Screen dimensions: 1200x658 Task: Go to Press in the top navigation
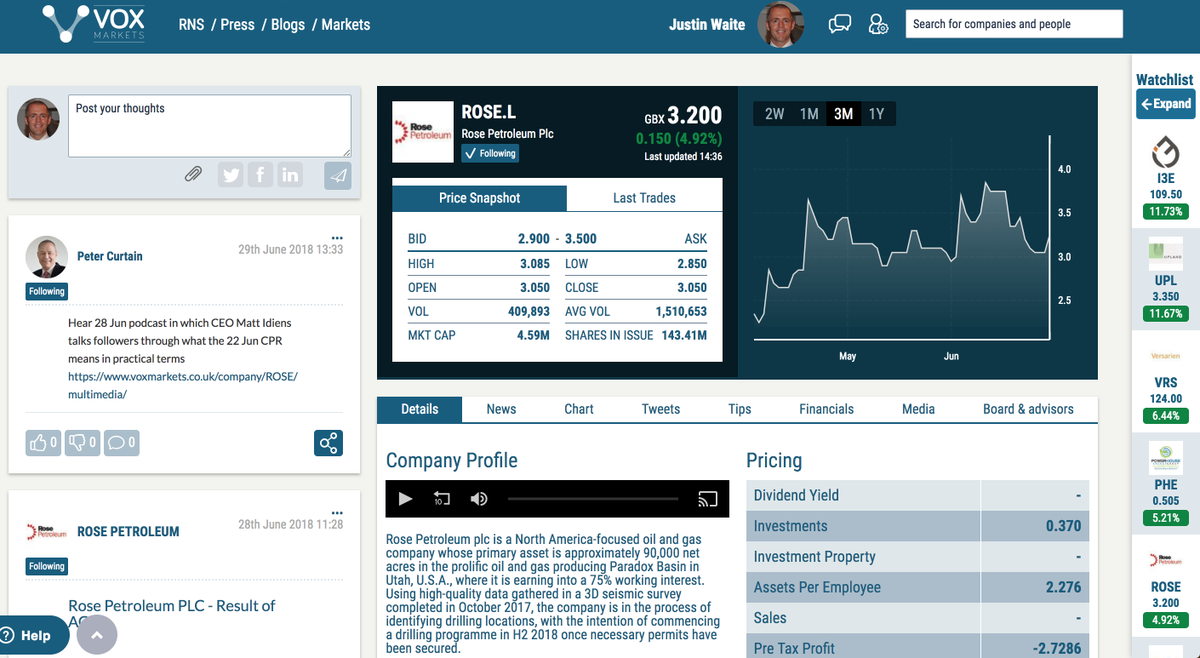pos(237,24)
